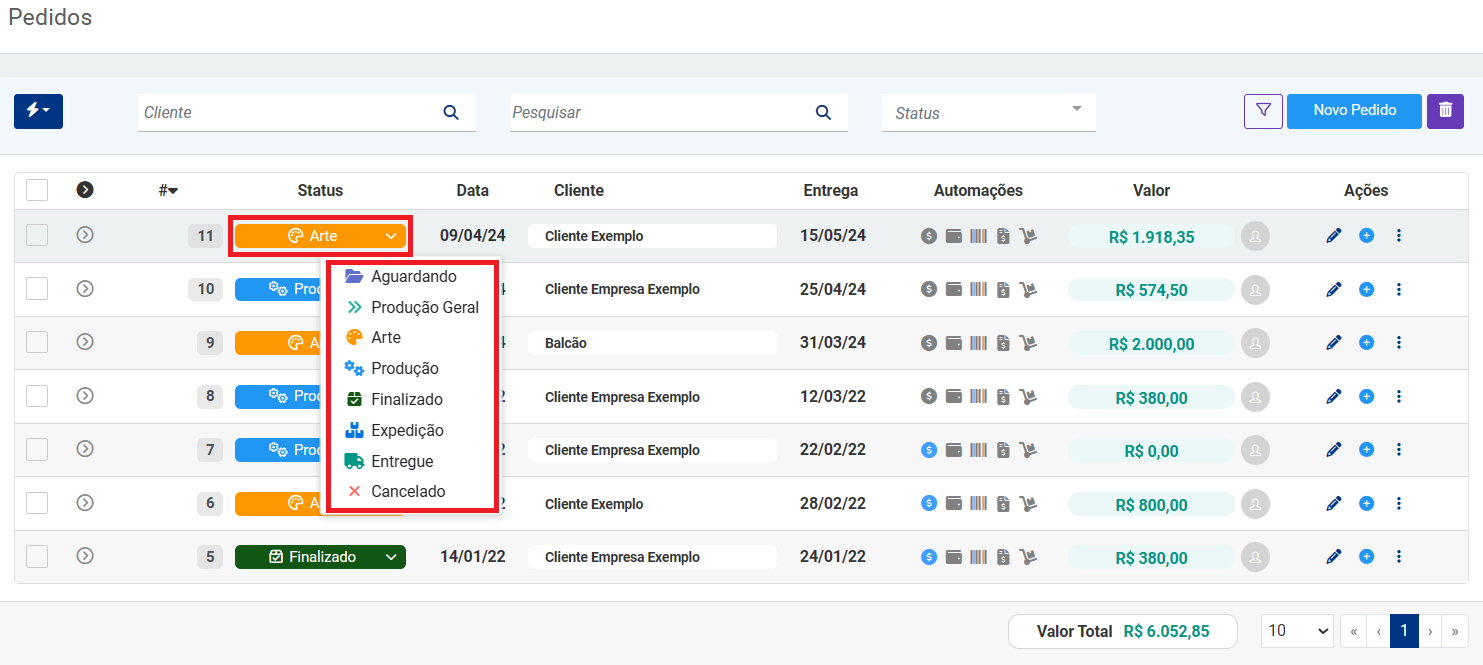The width and height of the screenshot is (1483, 665).
Task: Open the filter funnel icon
Action: [1263, 111]
